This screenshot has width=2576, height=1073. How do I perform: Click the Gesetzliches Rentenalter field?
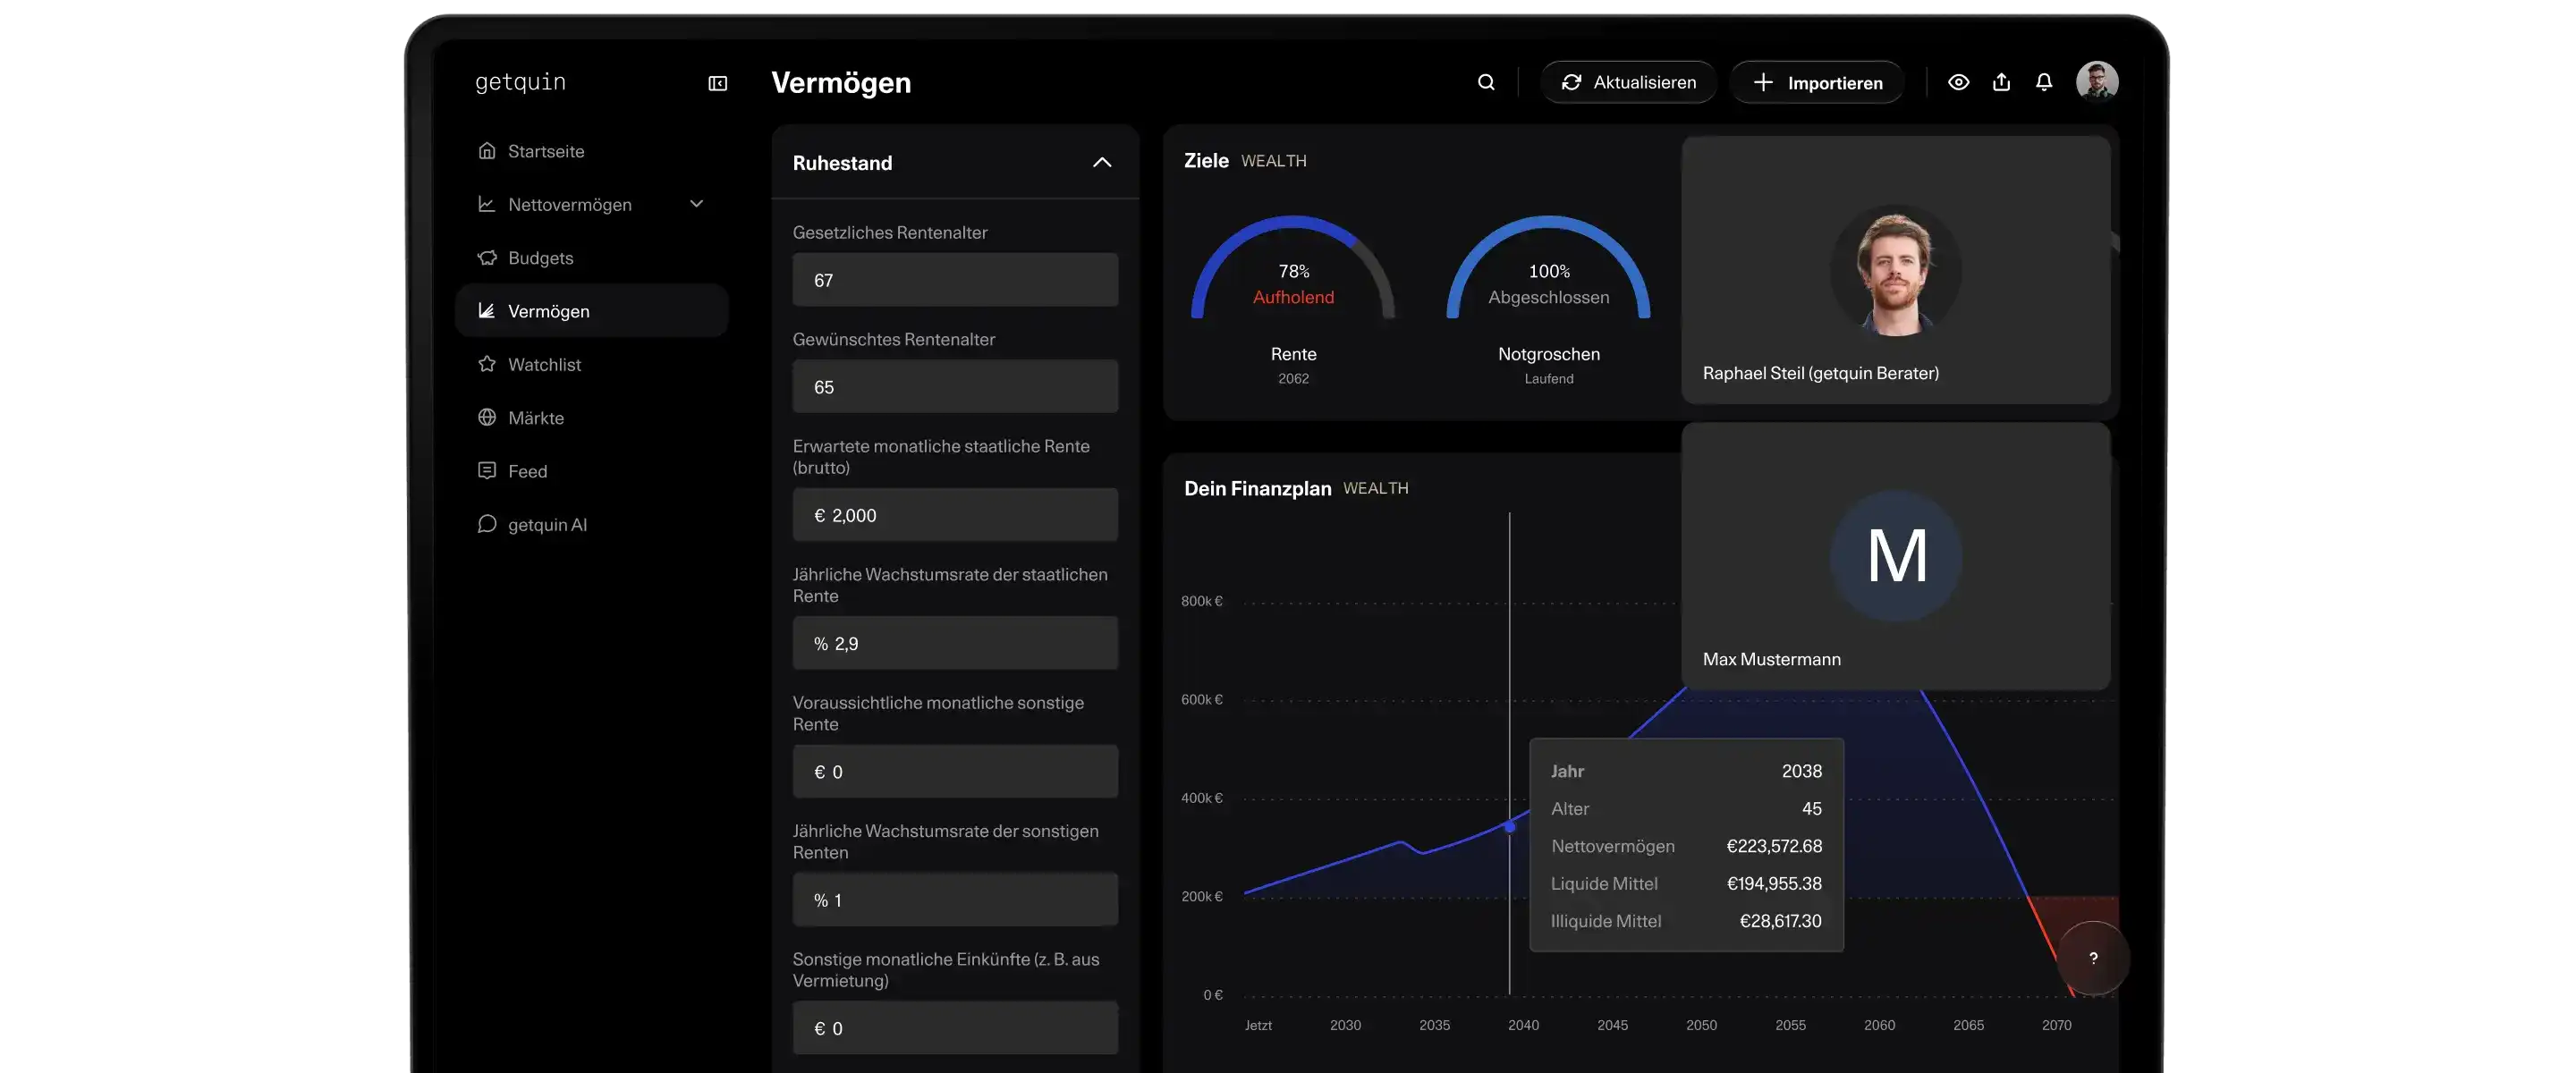[955, 280]
